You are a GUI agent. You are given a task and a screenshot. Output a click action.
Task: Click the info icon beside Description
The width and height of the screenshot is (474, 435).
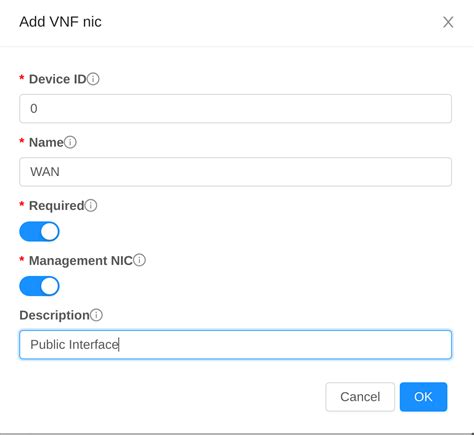tap(96, 315)
